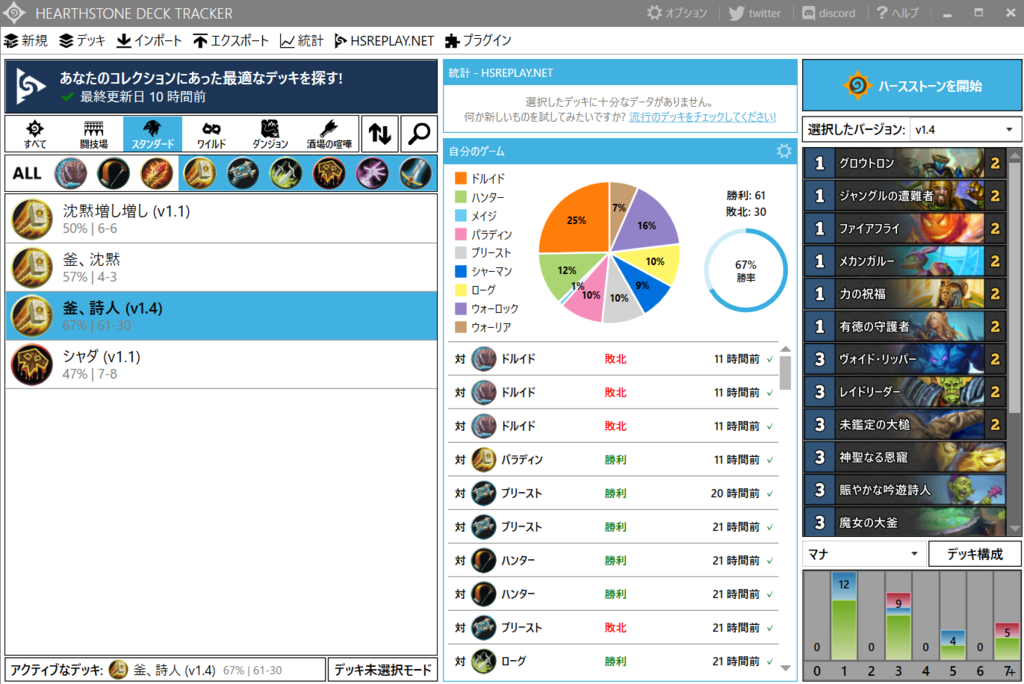
Task: Switch to the 闘技場 tab
Action: pyautogui.click(x=93, y=134)
